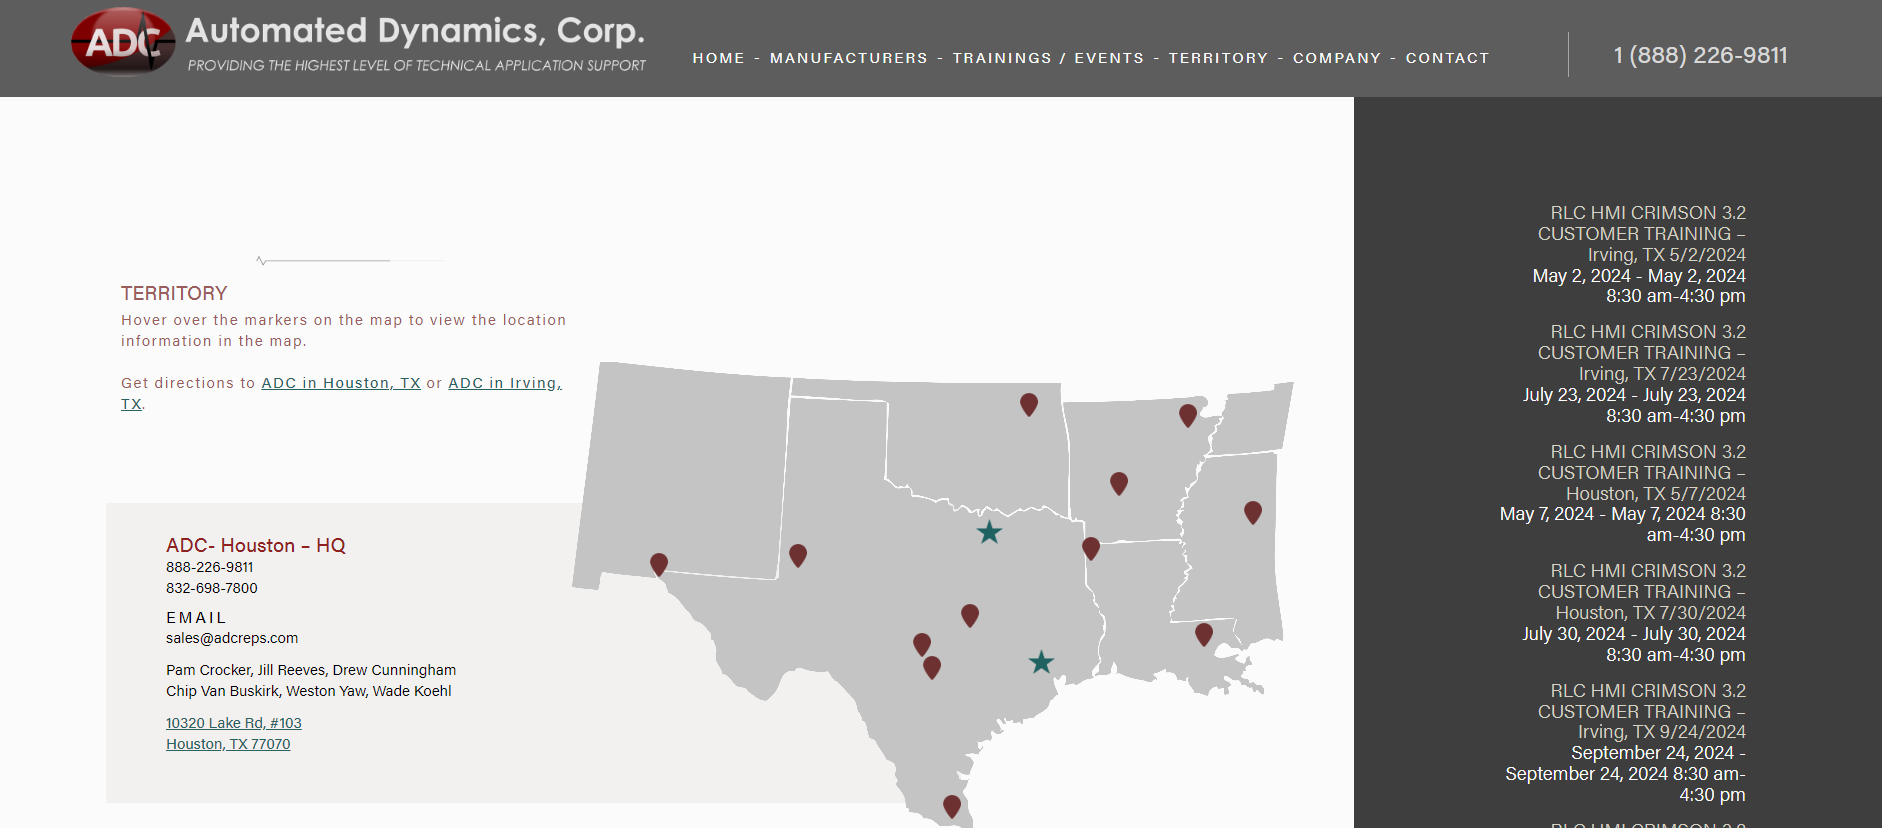Click the 'July 23, 2024 - July 23, 2024' date text
Image resolution: width=1882 pixels, height=828 pixels.
coord(1634,395)
